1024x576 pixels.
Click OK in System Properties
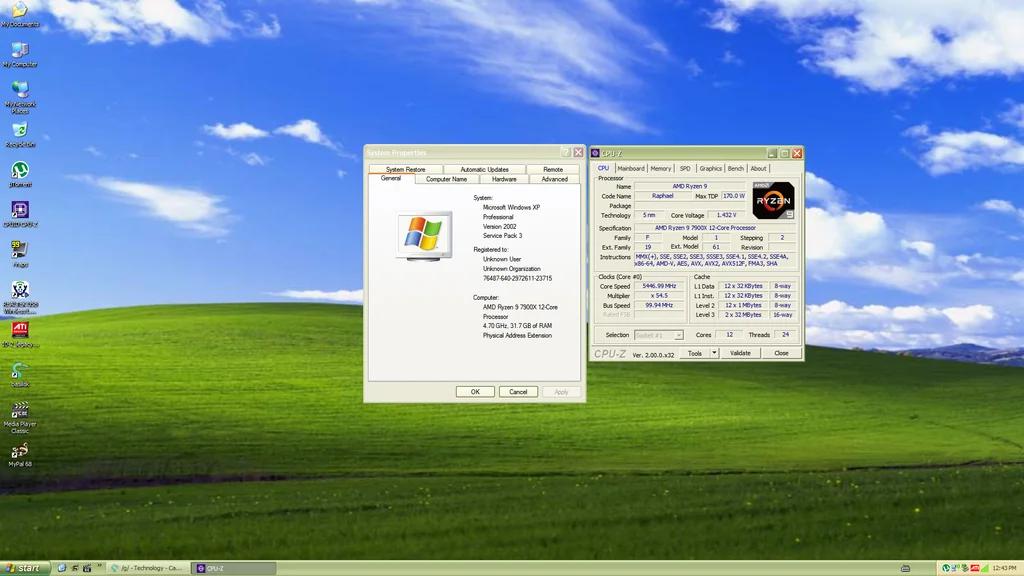click(x=475, y=392)
